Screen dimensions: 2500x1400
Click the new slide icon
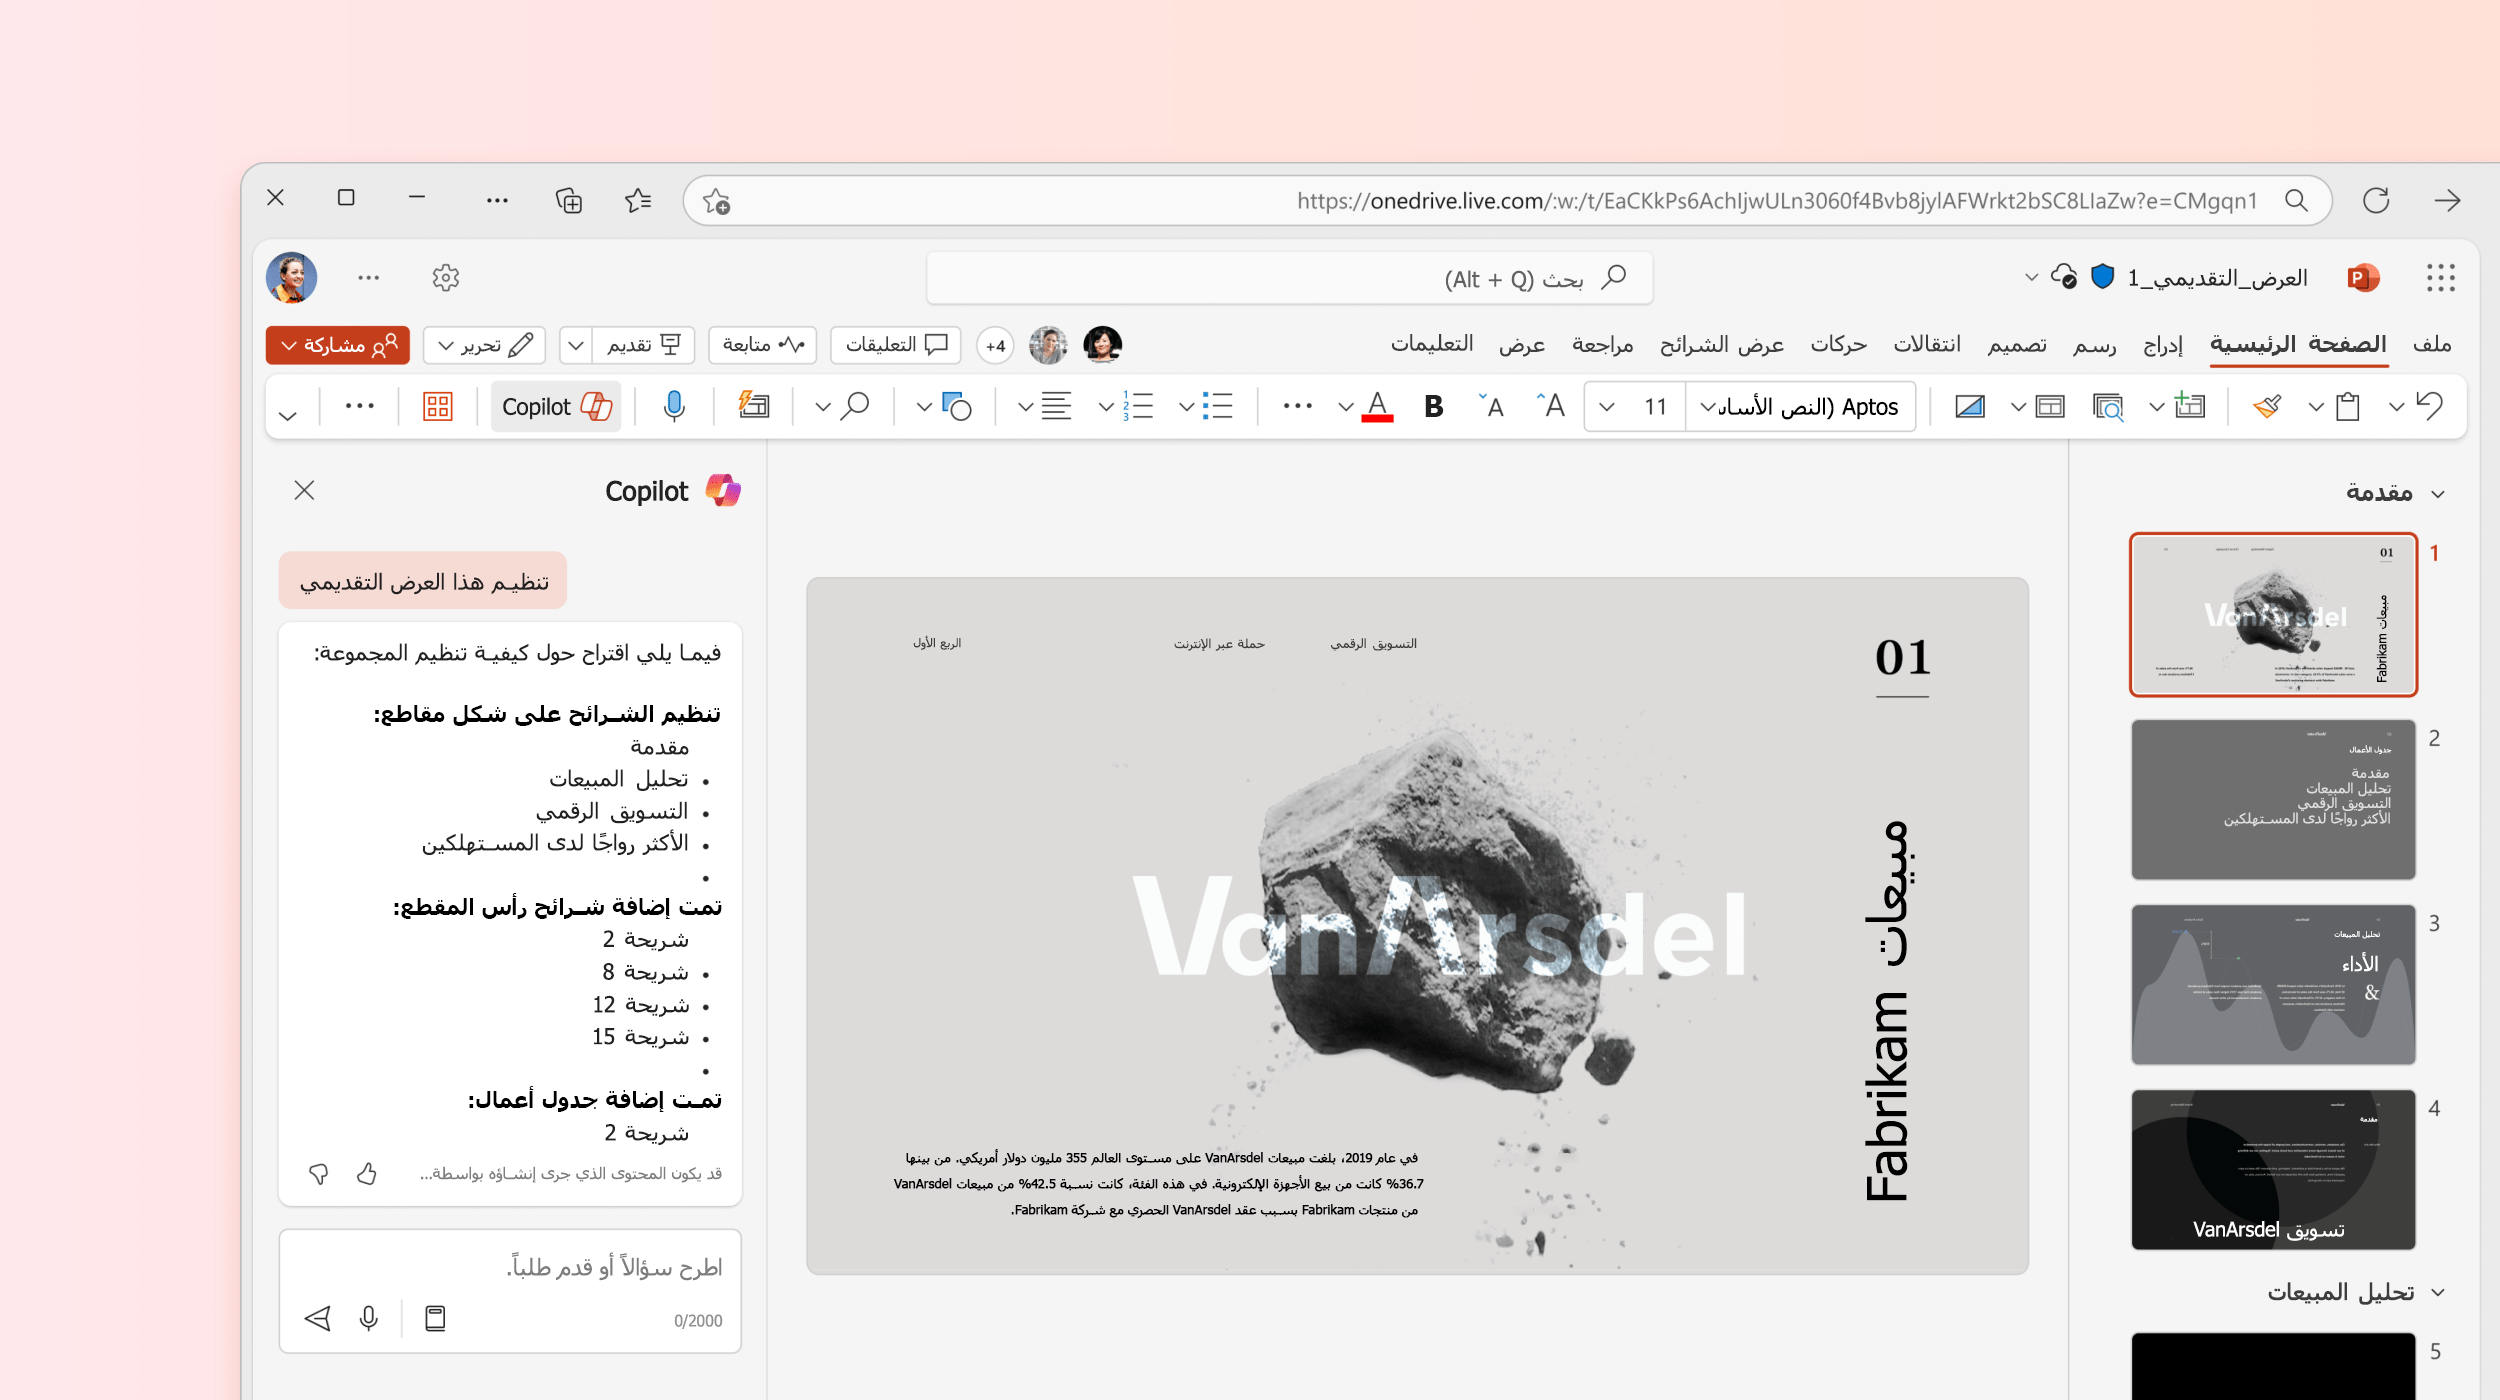[2189, 406]
